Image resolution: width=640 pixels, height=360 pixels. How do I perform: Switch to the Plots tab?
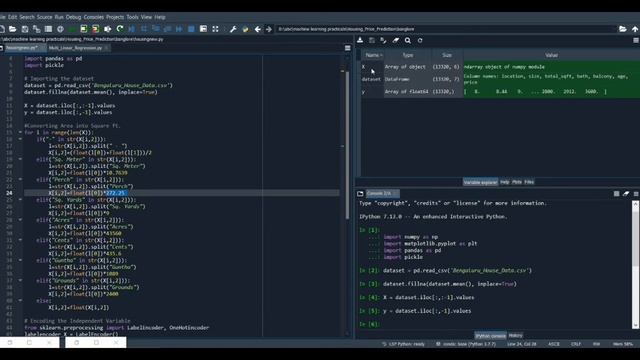tap(517, 182)
